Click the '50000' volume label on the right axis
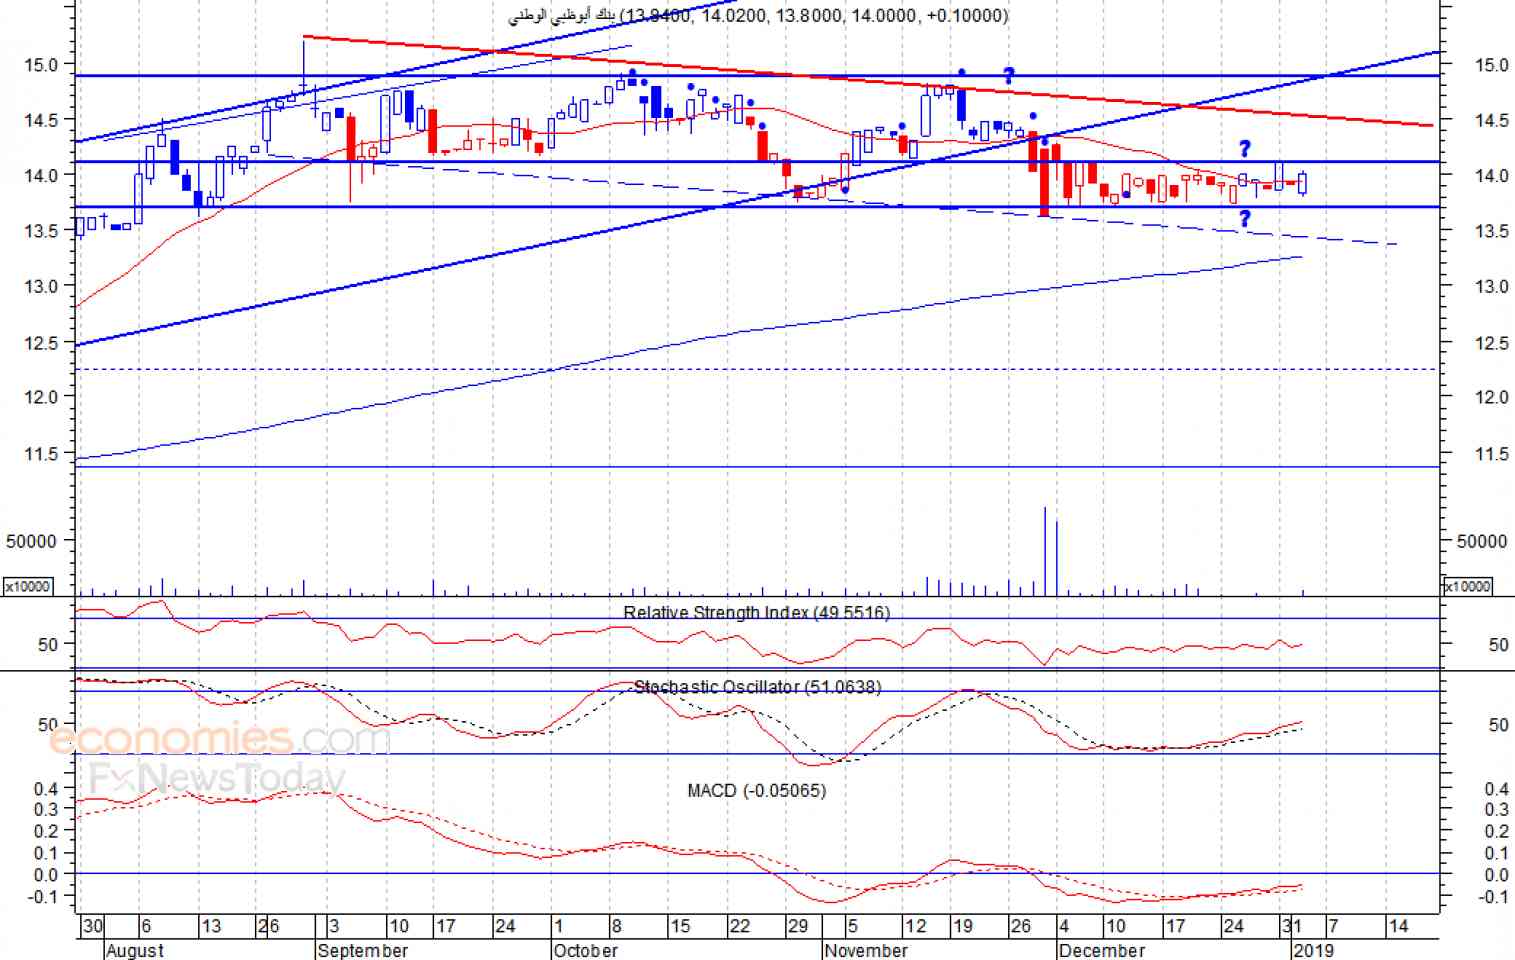1515x960 pixels. point(1482,541)
